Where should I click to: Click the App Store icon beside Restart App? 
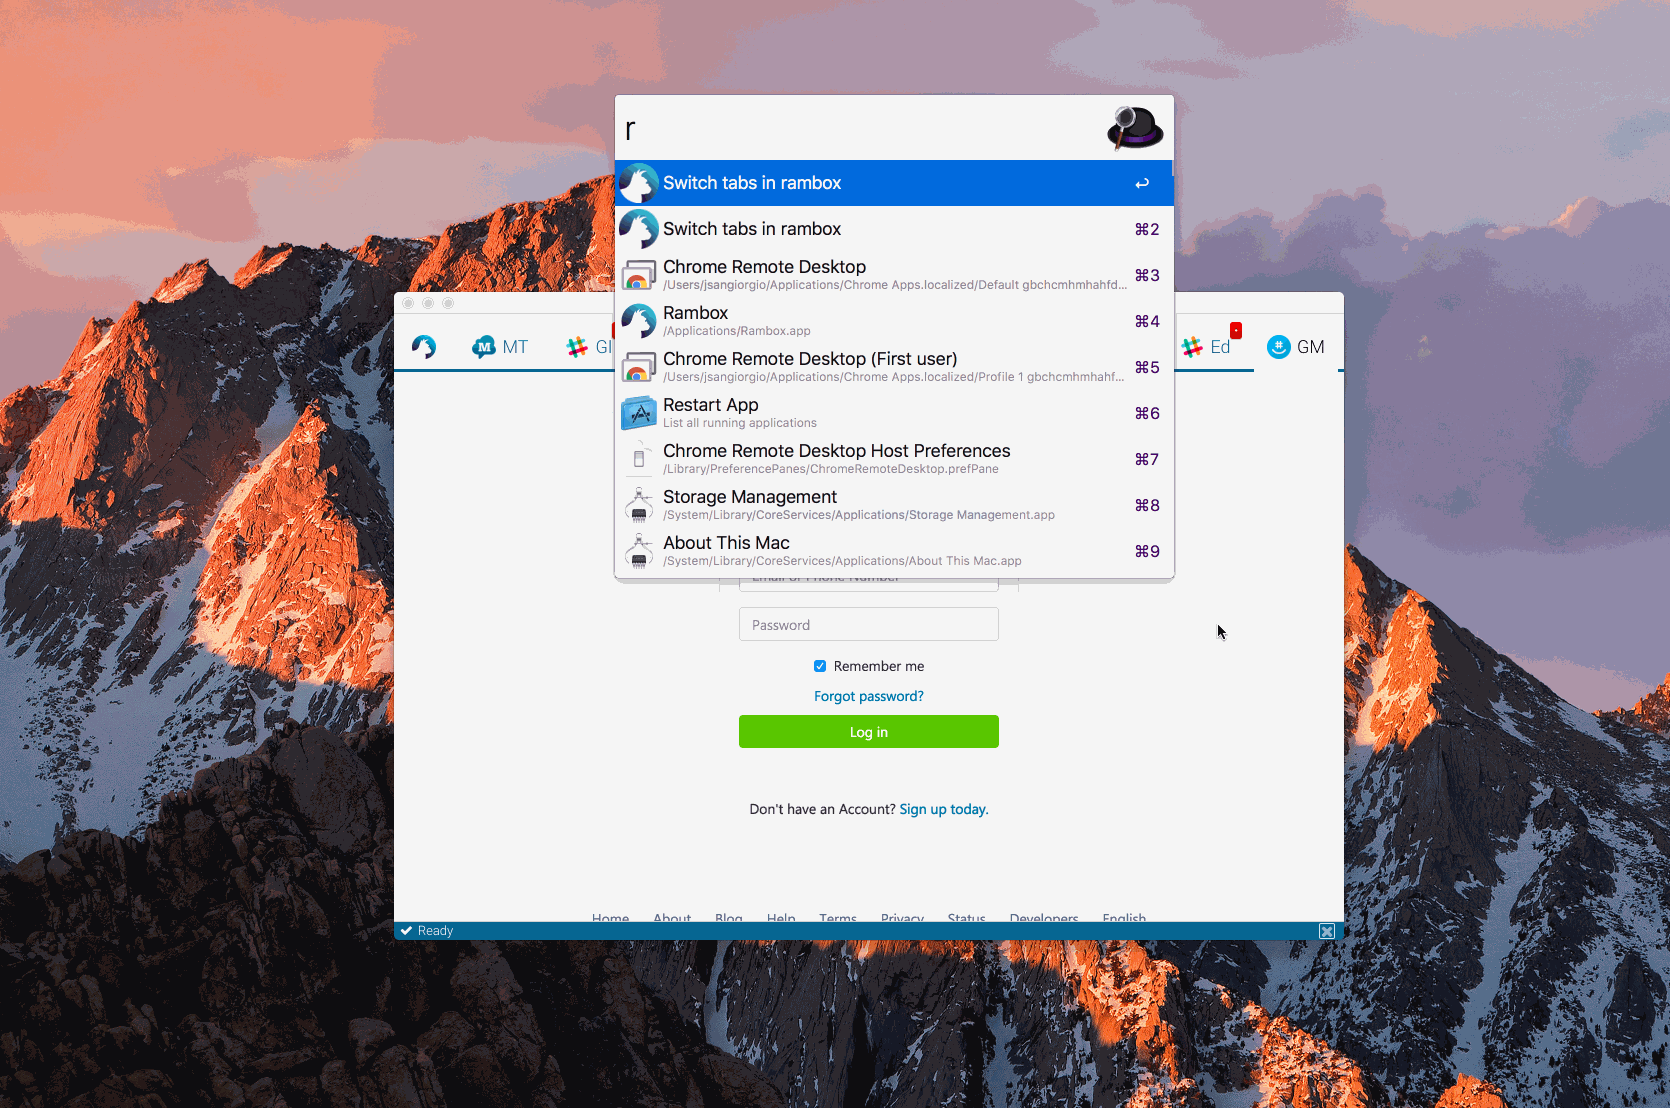(x=639, y=413)
